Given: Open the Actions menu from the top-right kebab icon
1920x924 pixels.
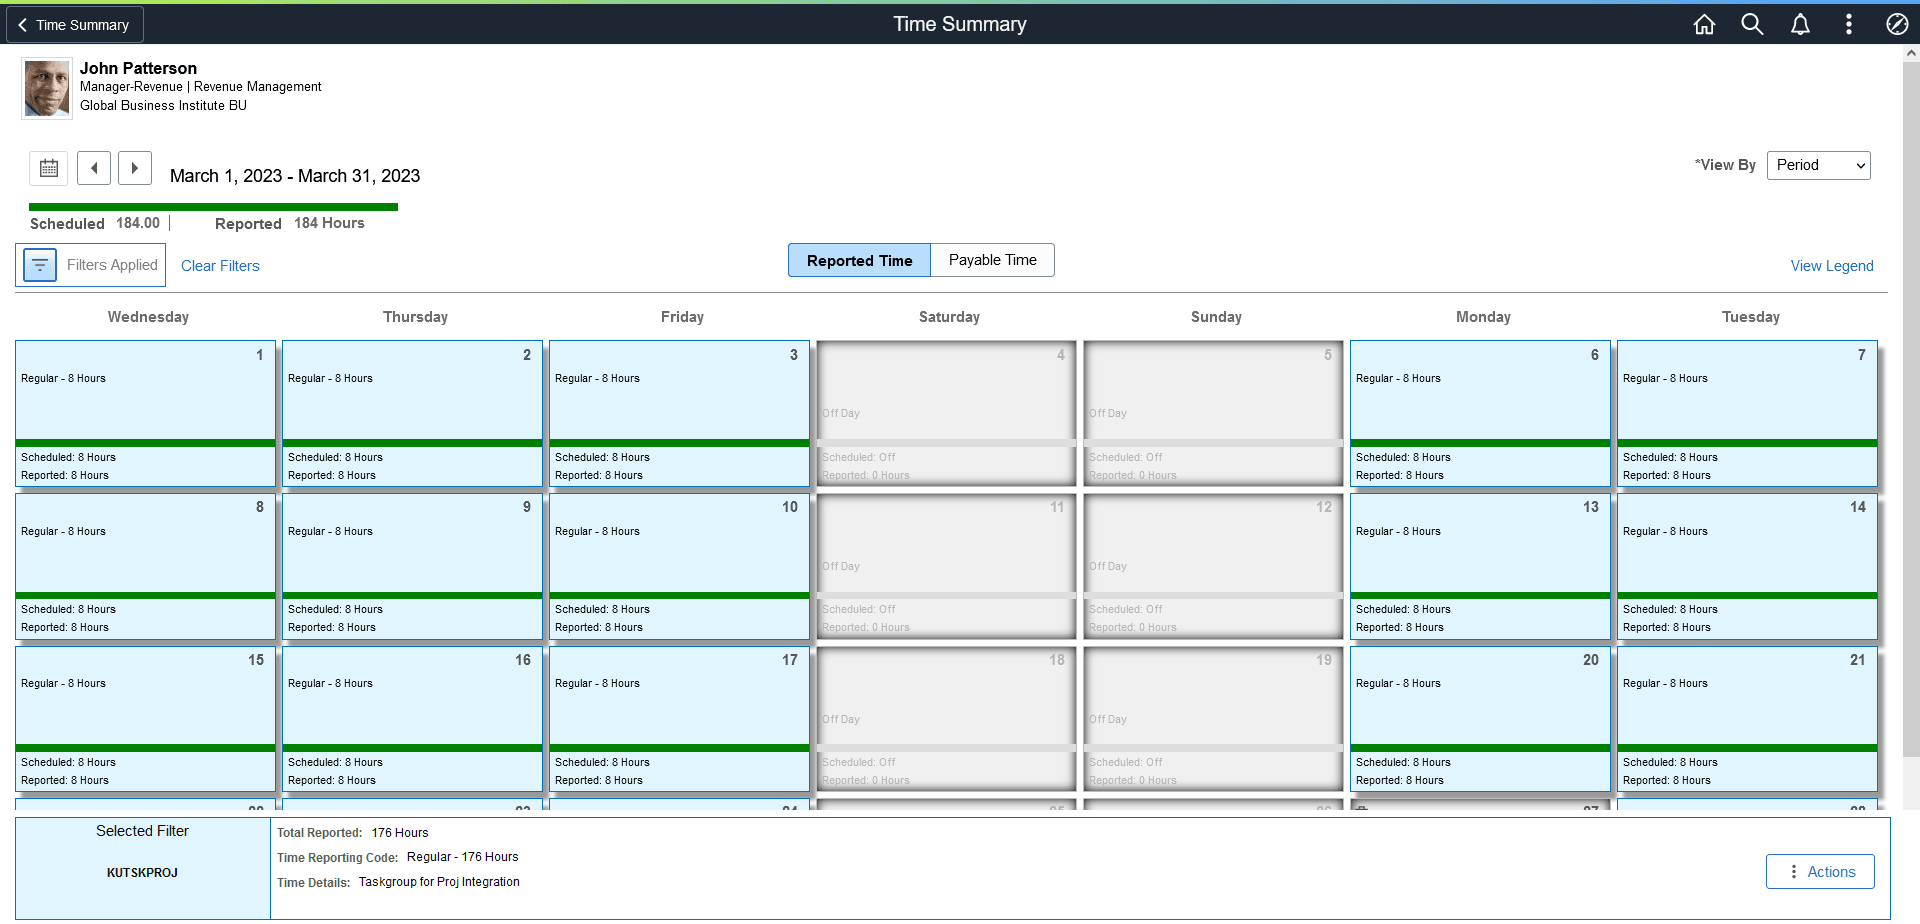Looking at the screenshot, I should point(1849,24).
